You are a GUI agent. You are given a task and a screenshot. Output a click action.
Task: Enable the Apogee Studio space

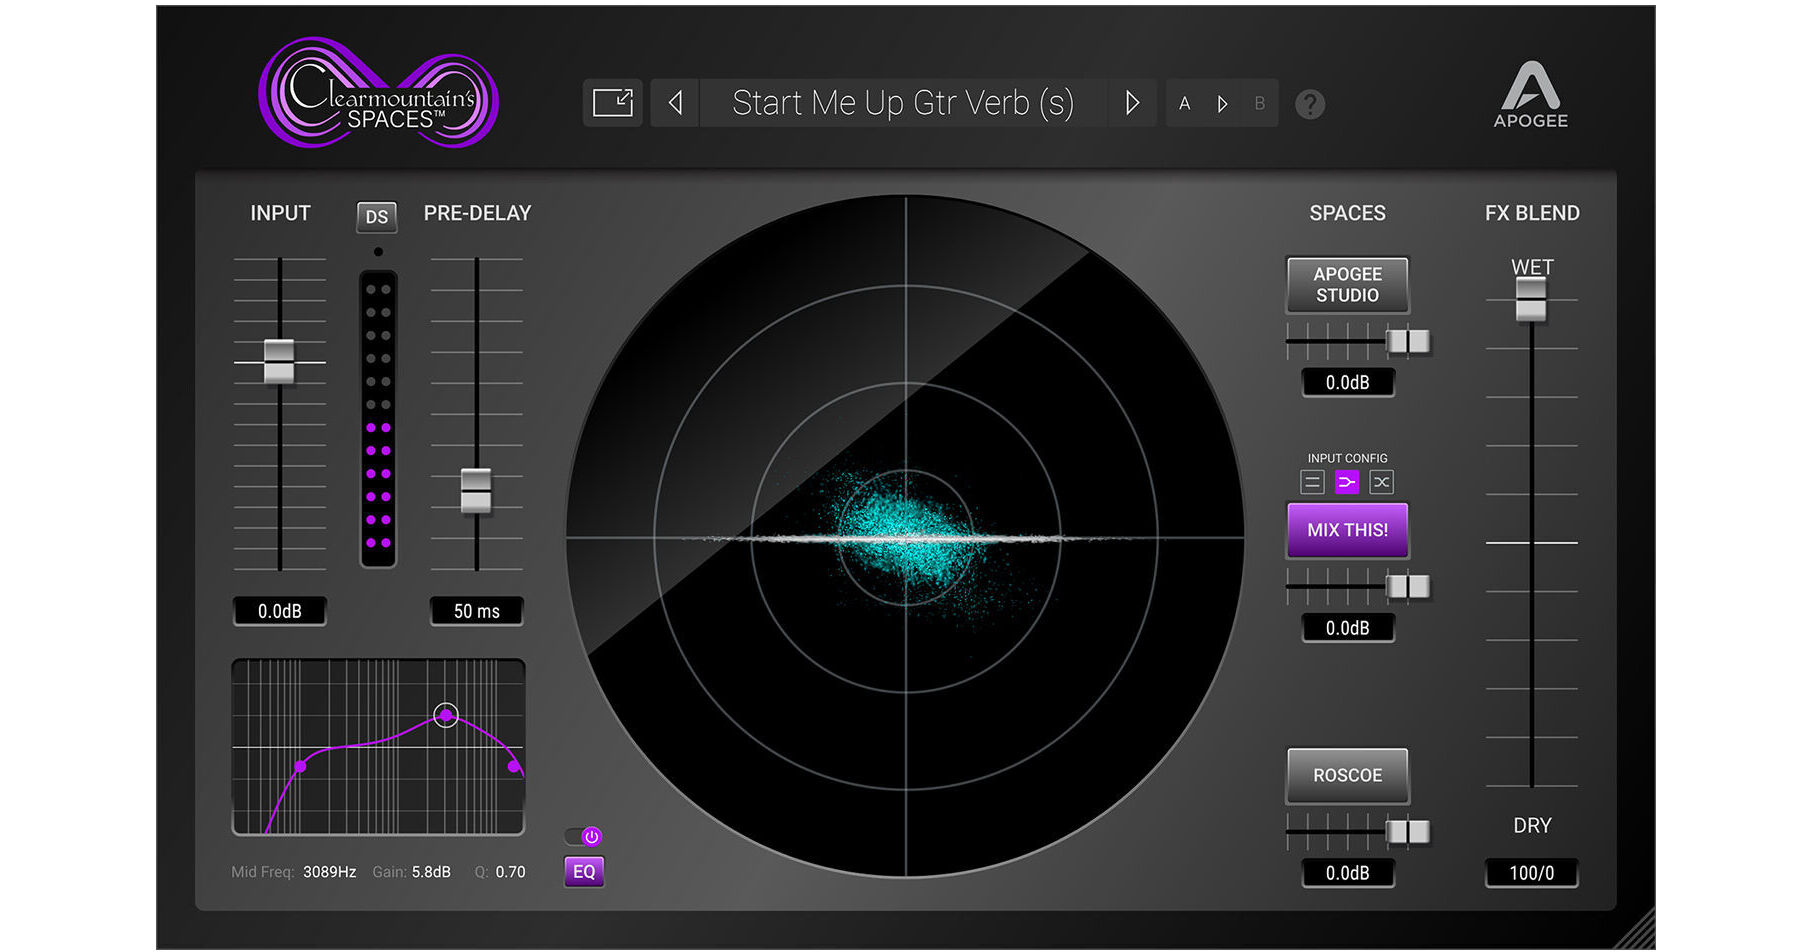point(1347,285)
